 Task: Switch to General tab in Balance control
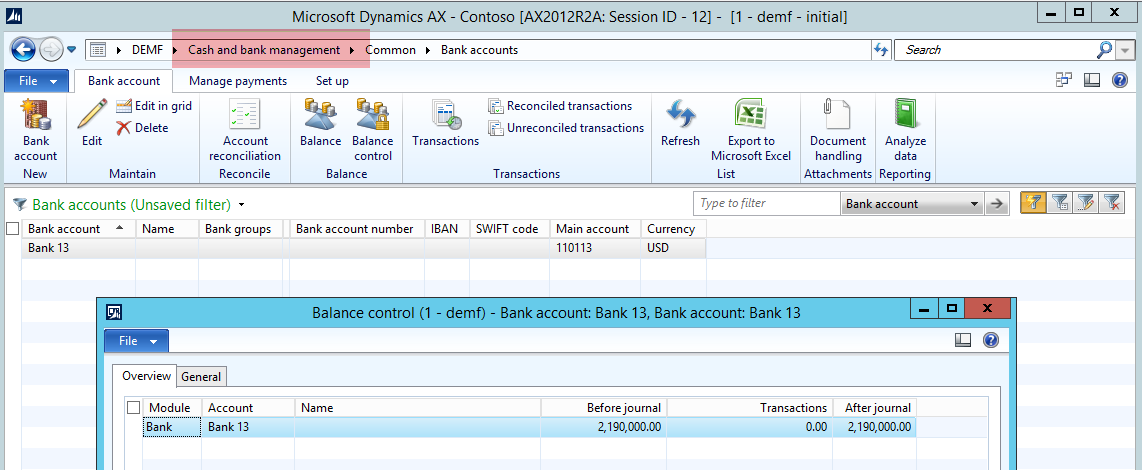202,377
